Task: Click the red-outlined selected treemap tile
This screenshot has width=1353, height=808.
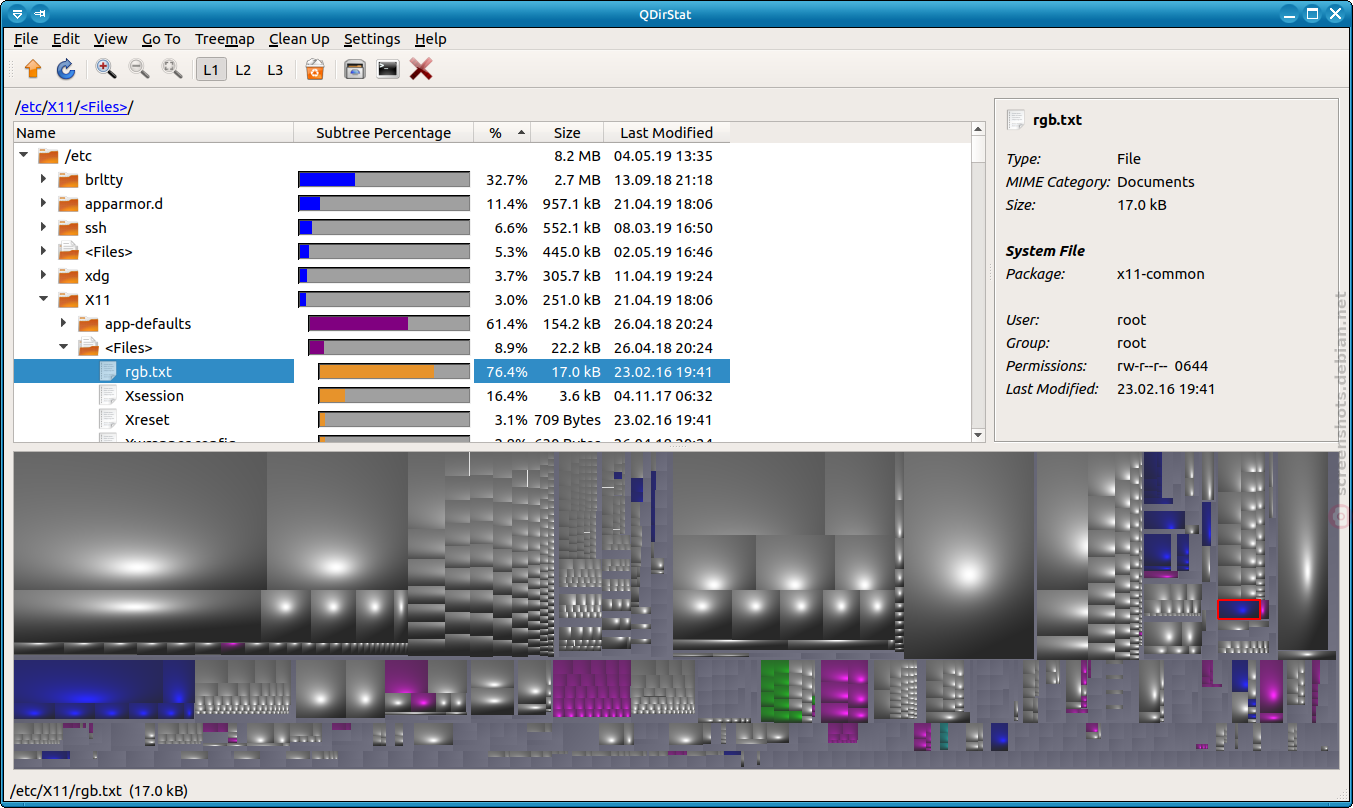Action: click(1239, 609)
